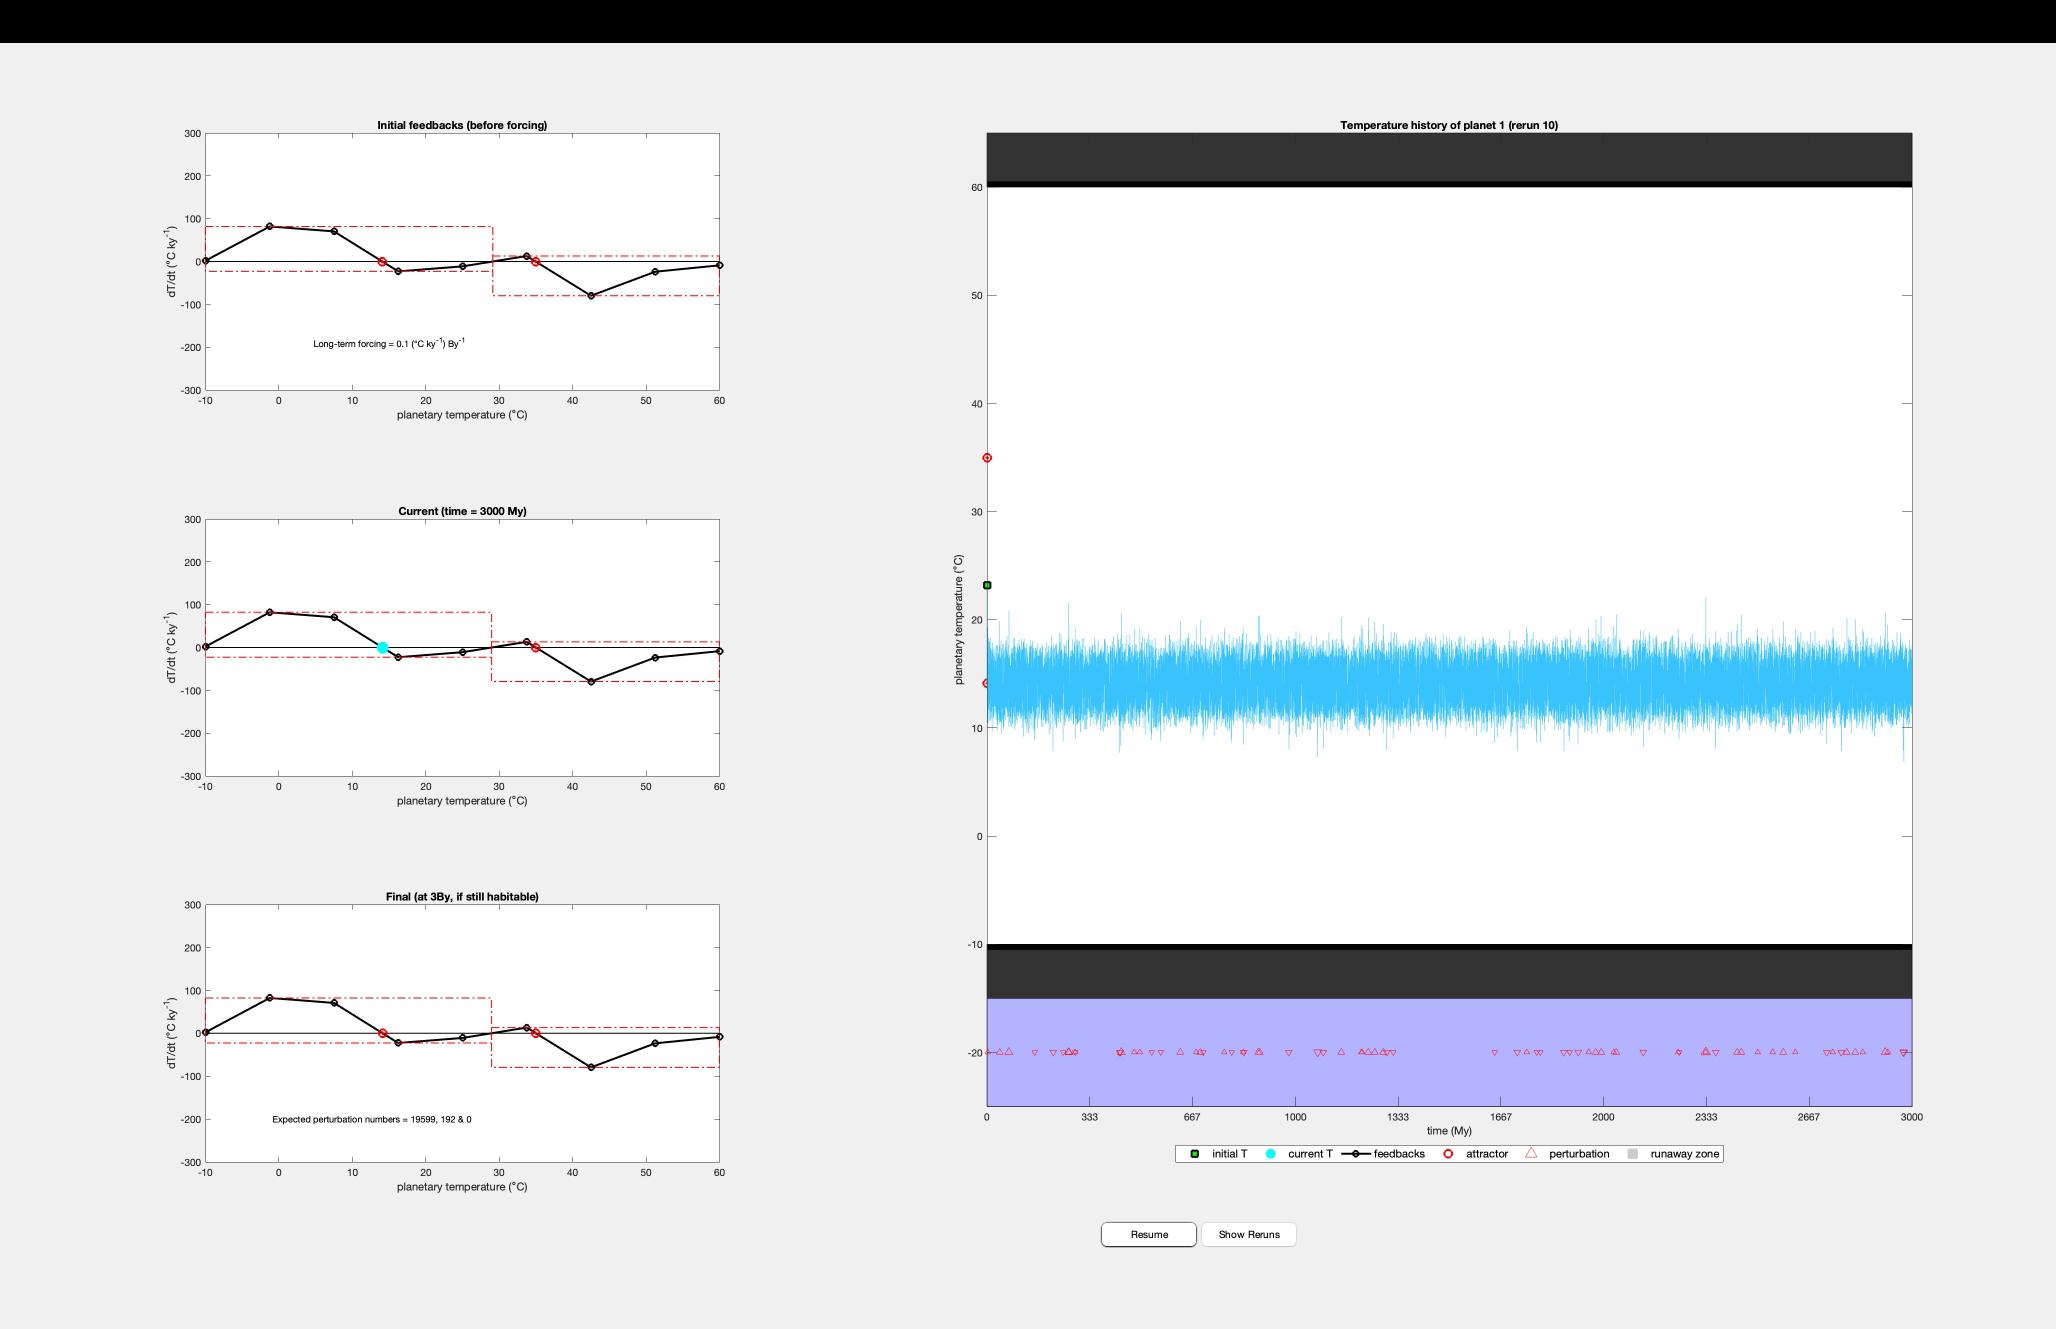Click title 'Temperature history of planet 1 (rerun 10)'
This screenshot has width=2056, height=1329.
point(1449,125)
